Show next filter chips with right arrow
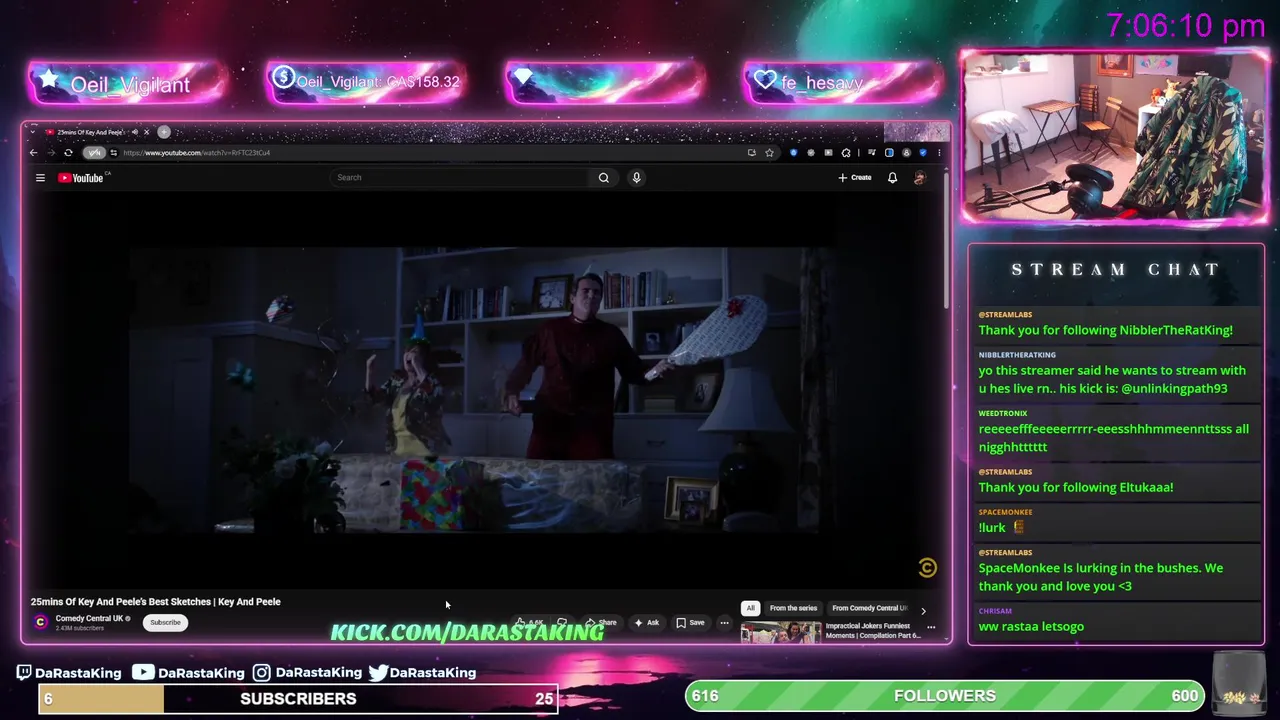Screen dimensions: 1280x720 click(x=923, y=610)
